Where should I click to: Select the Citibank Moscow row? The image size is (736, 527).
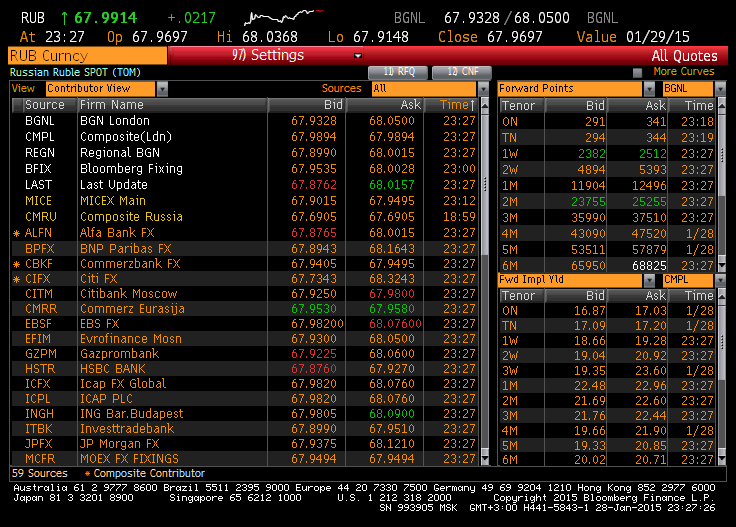[x=245, y=294]
